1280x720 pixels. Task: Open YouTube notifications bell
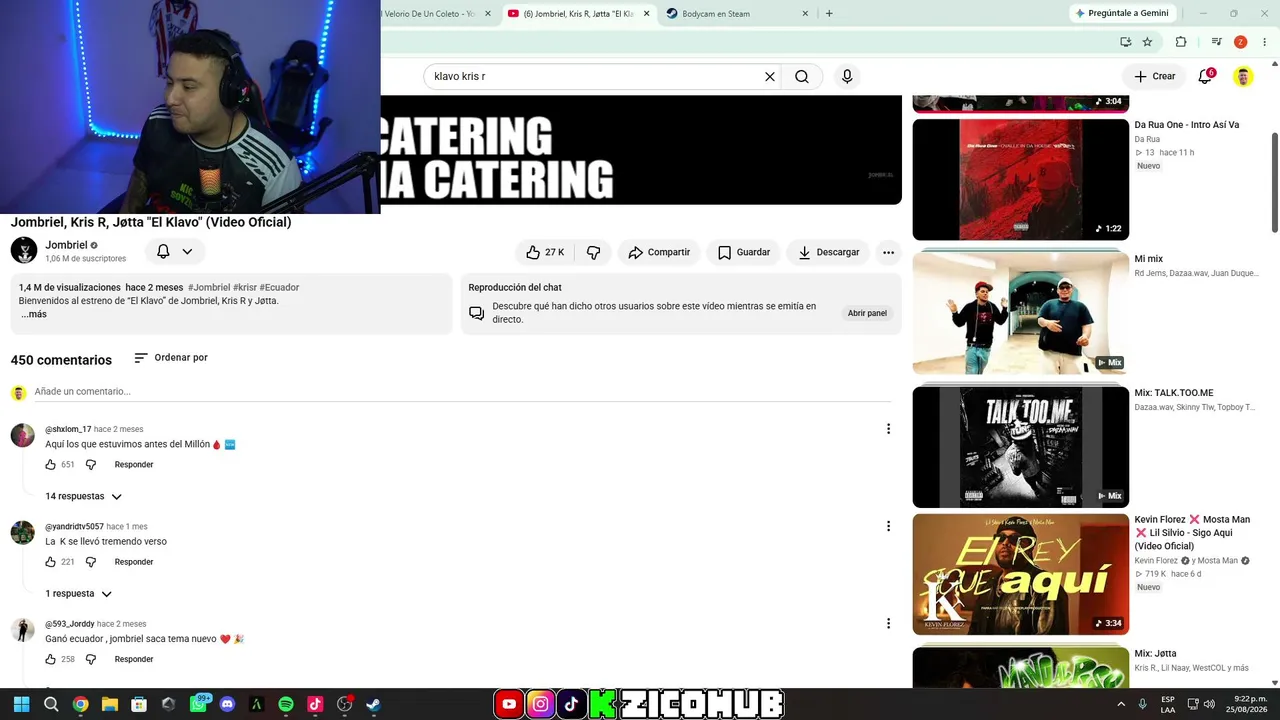pyautogui.click(x=1205, y=76)
